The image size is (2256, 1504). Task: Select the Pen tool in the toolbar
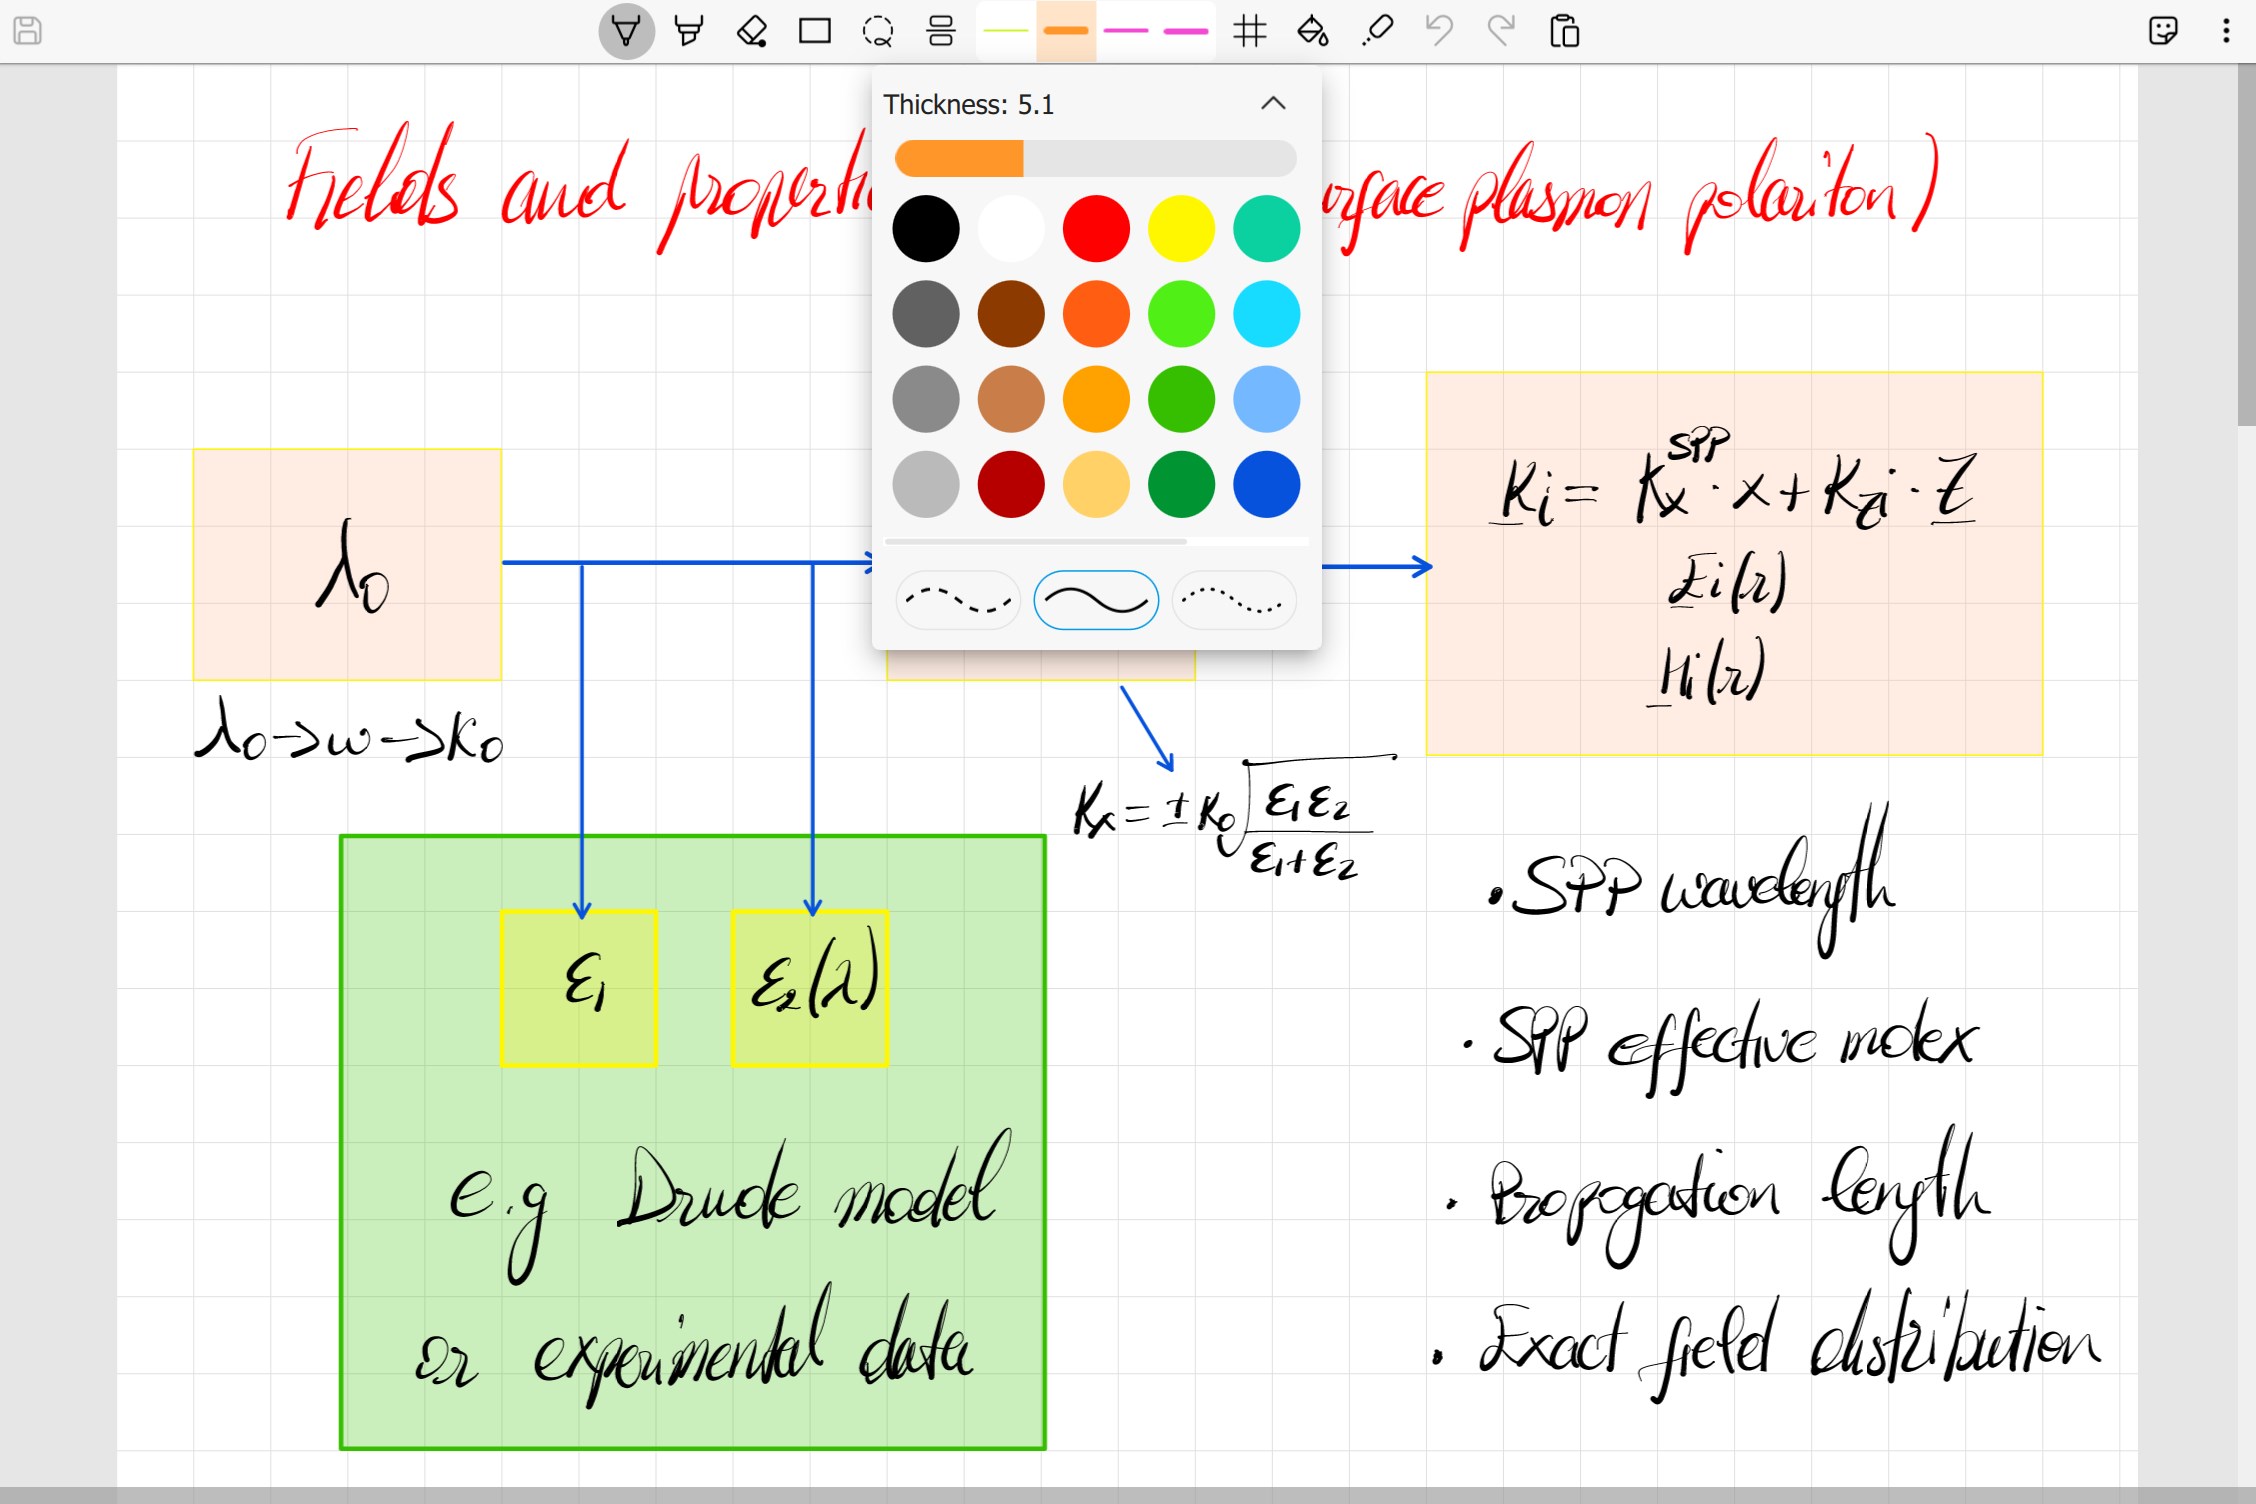627,31
